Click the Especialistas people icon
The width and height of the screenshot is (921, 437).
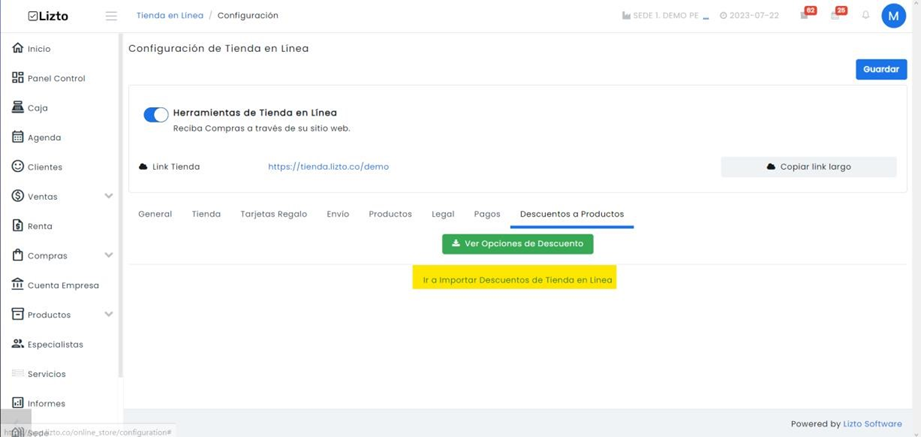tap(18, 344)
